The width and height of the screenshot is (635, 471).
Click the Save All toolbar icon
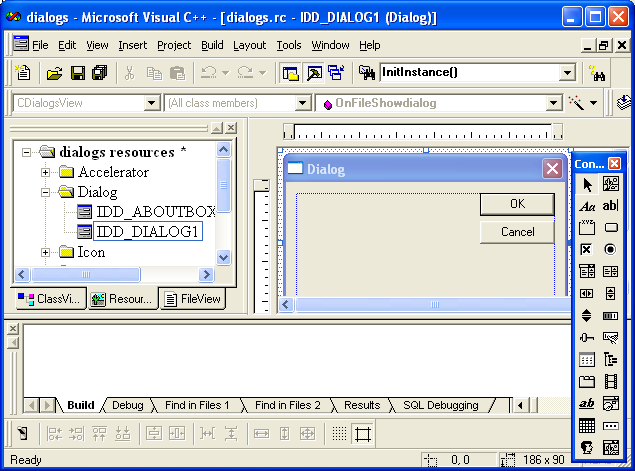point(100,73)
